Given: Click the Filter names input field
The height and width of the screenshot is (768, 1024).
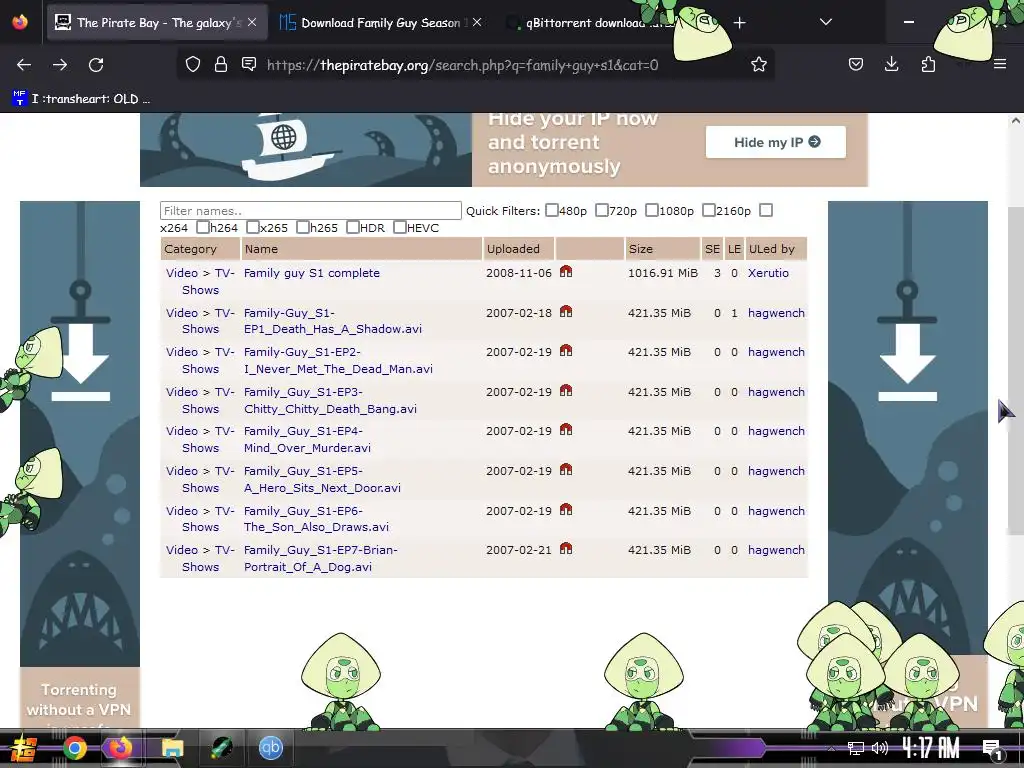Looking at the screenshot, I should tap(311, 210).
